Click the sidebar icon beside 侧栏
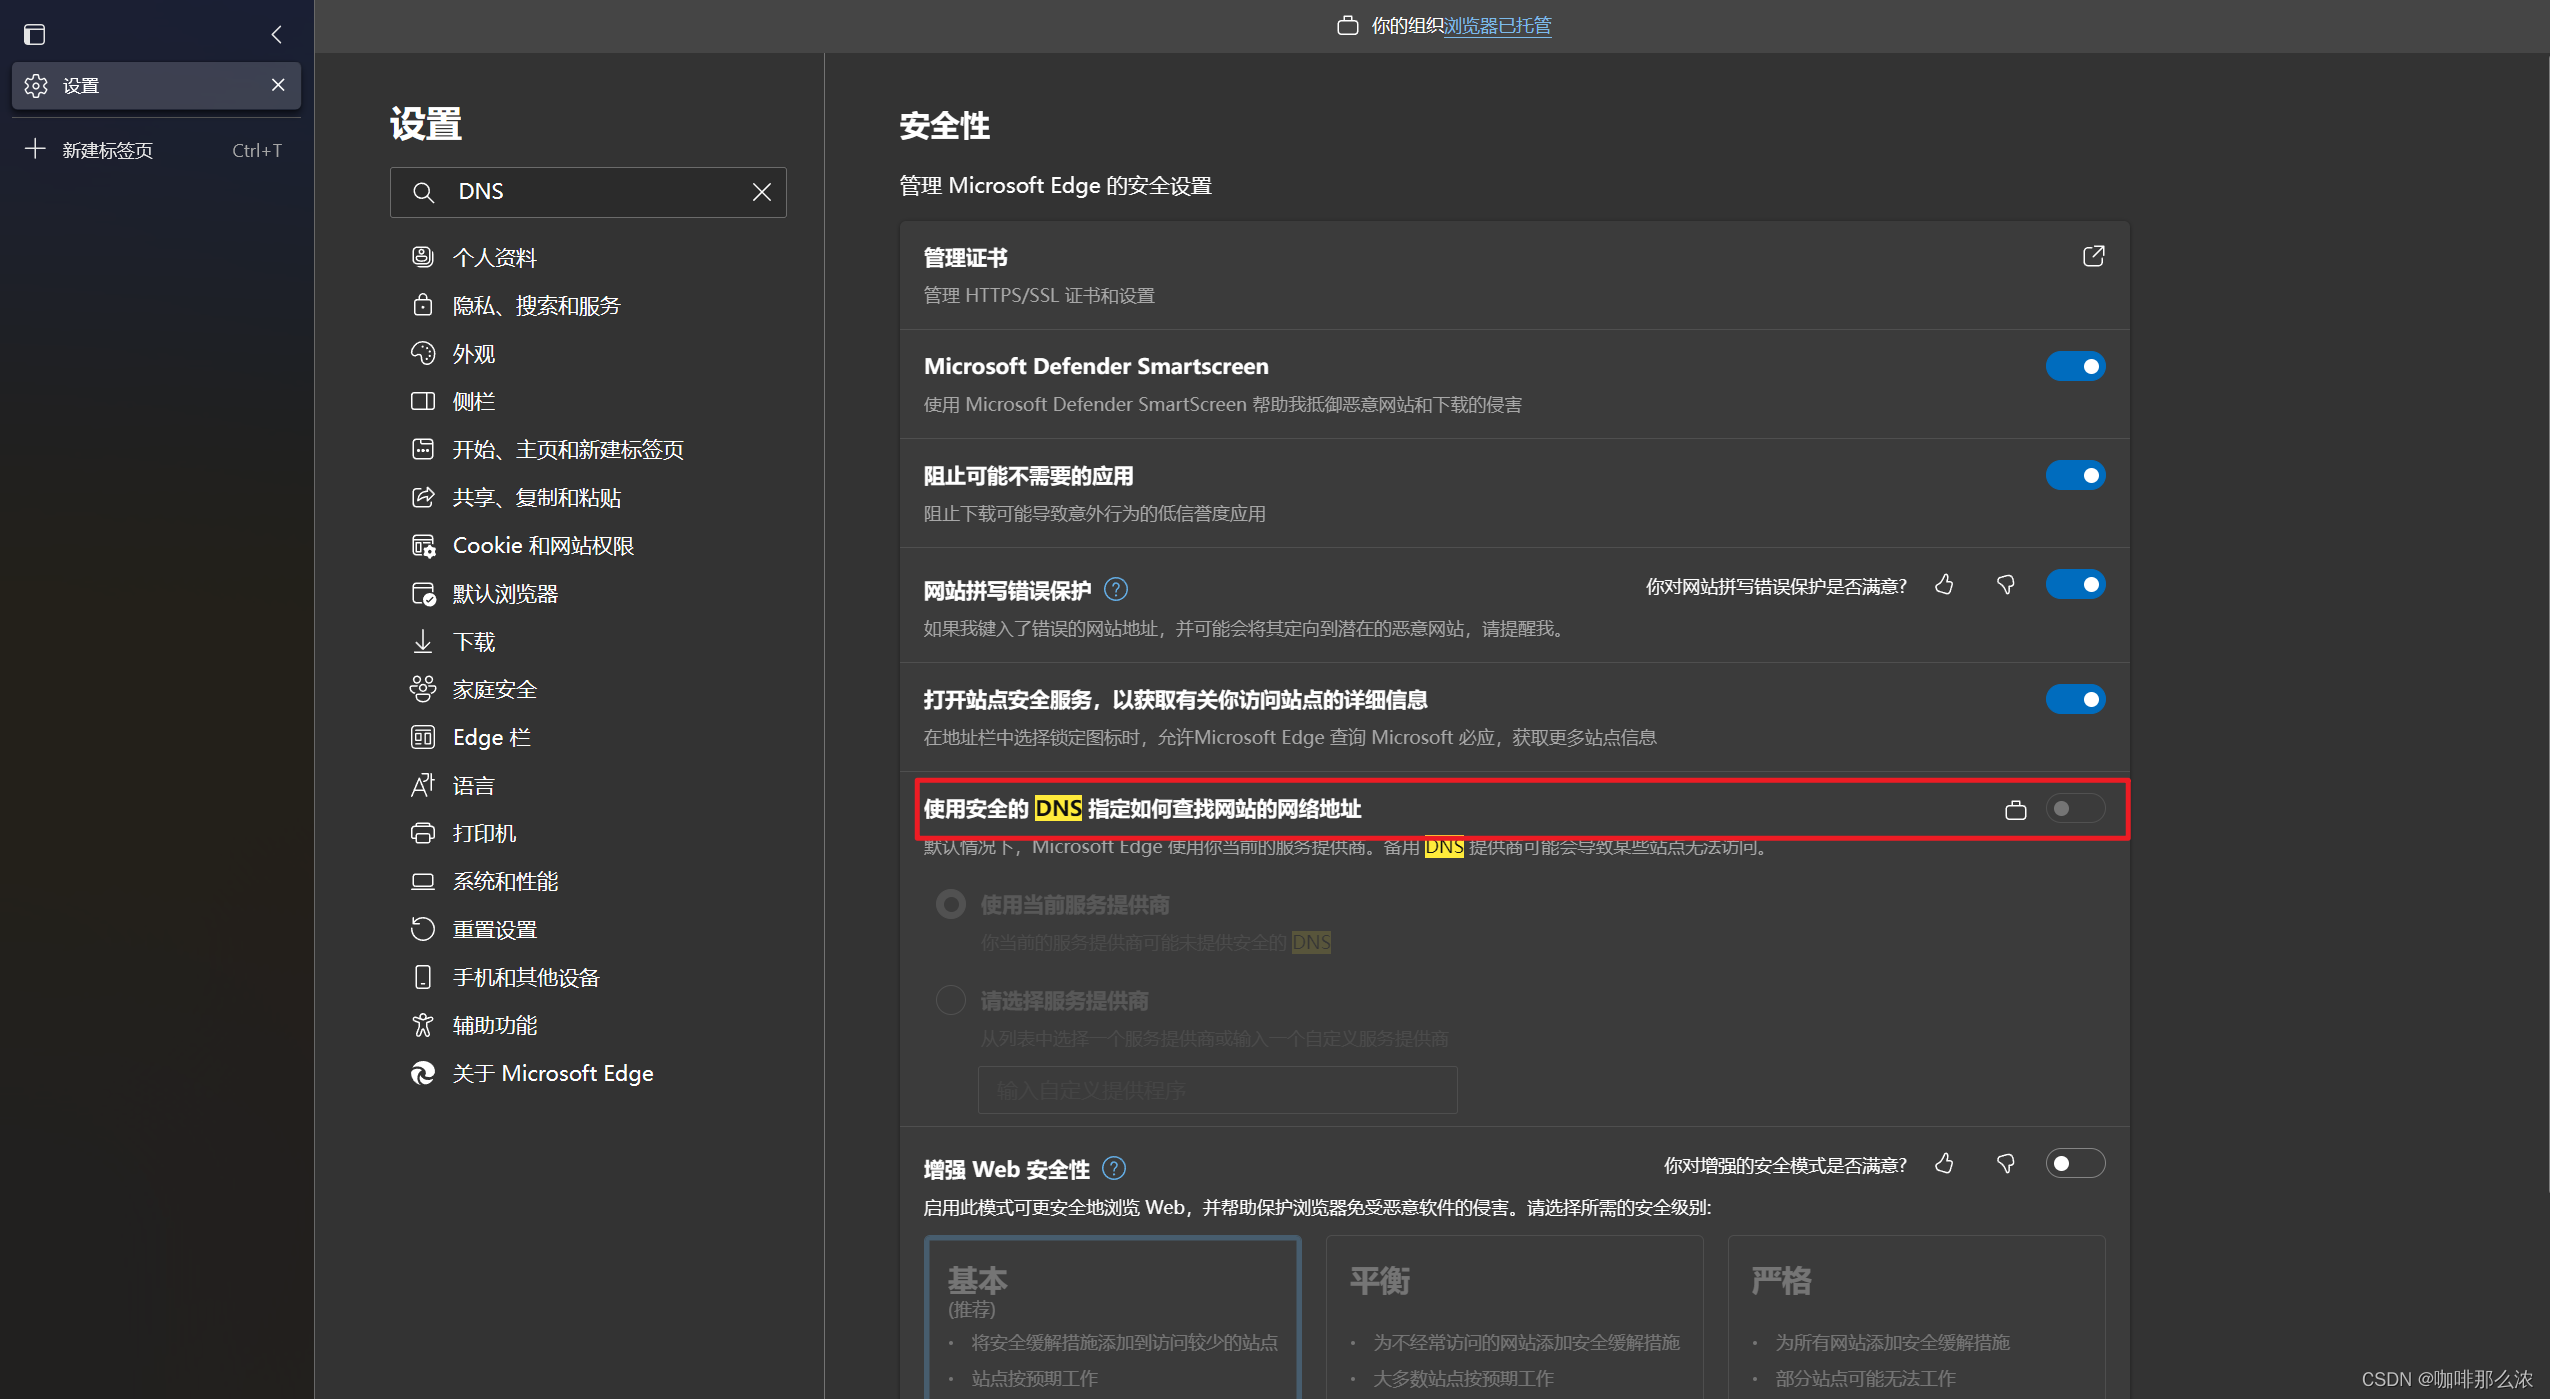 click(x=423, y=401)
